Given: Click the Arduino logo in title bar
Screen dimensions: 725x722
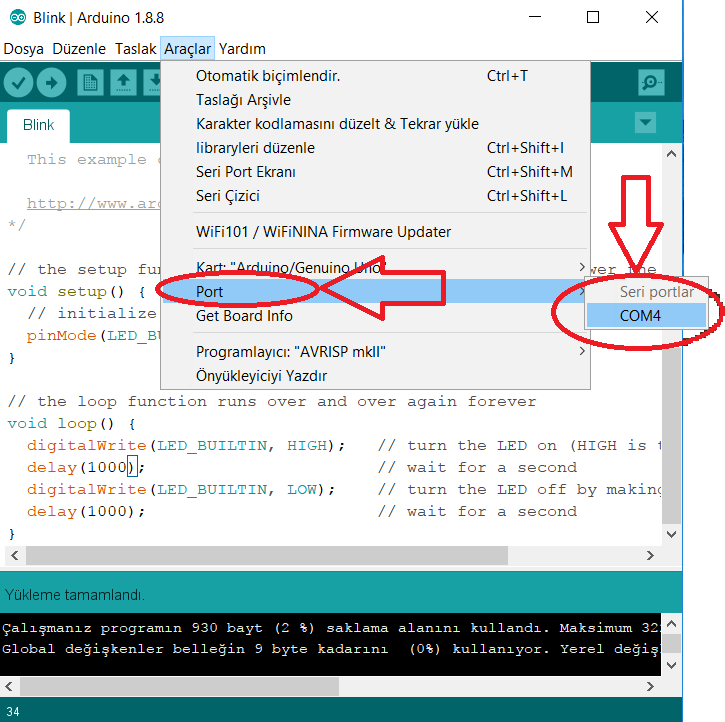Looking at the screenshot, I should [18, 17].
